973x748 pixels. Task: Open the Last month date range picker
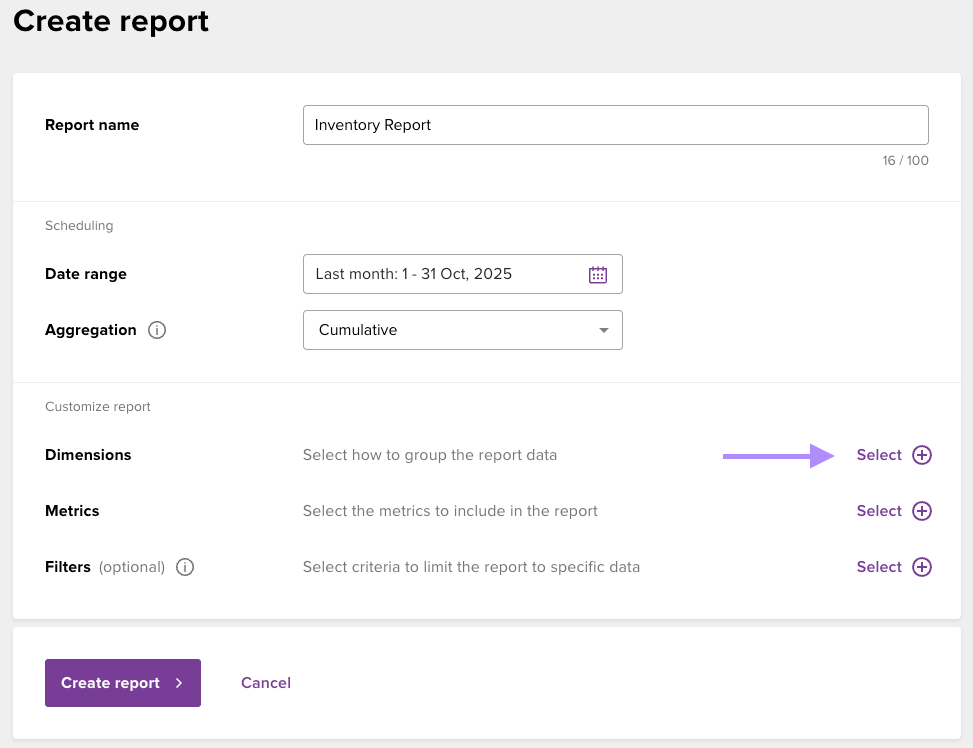coord(445,274)
